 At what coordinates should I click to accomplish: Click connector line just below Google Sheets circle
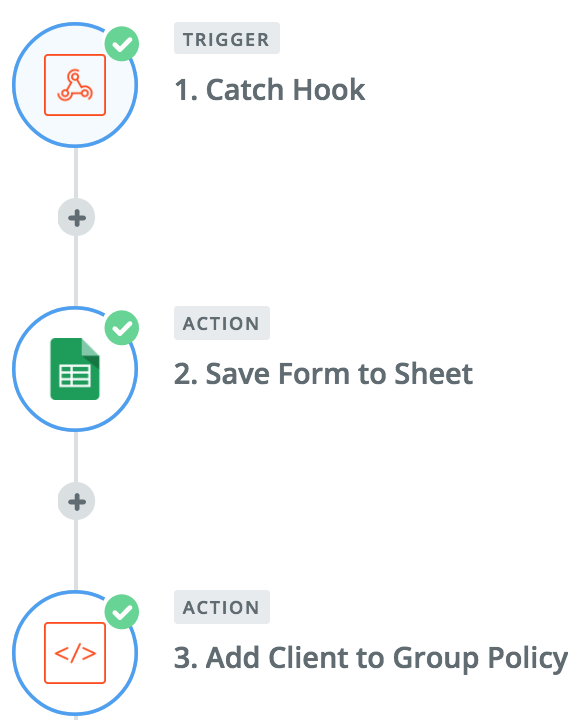click(x=76, y=457)
